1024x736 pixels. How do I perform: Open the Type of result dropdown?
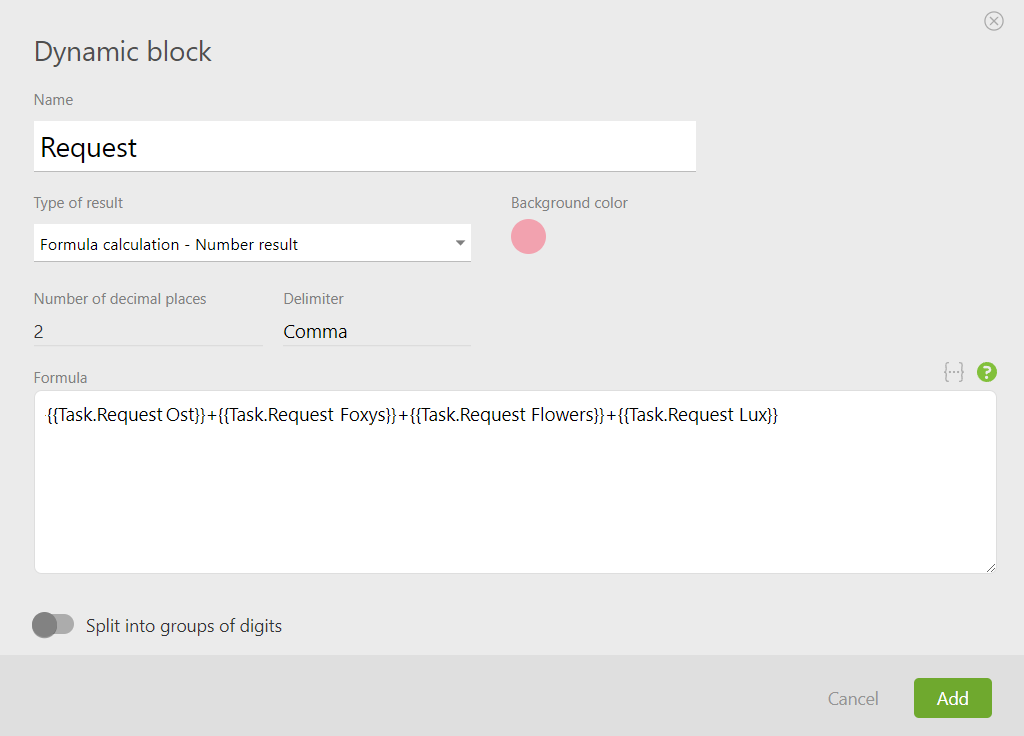tap(252, 244)
